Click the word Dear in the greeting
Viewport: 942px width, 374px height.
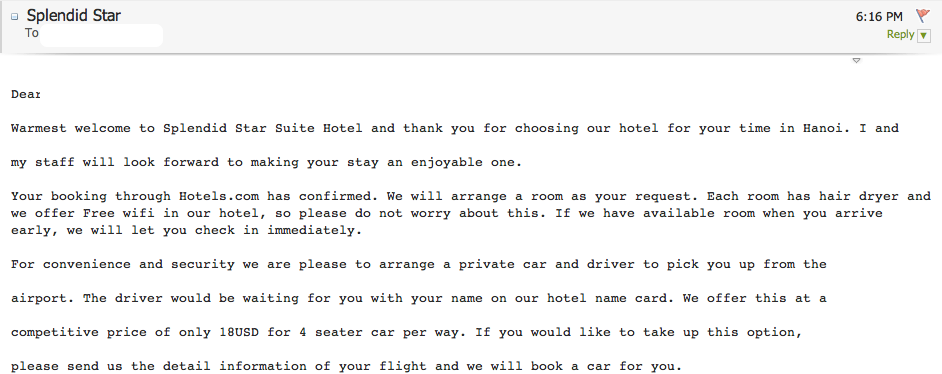[26, 94]
